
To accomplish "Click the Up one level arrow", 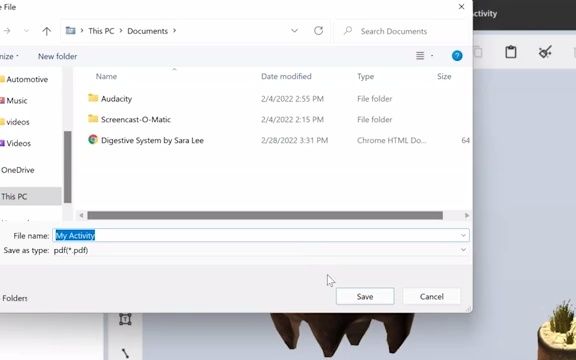I will [x=46, y=31].
